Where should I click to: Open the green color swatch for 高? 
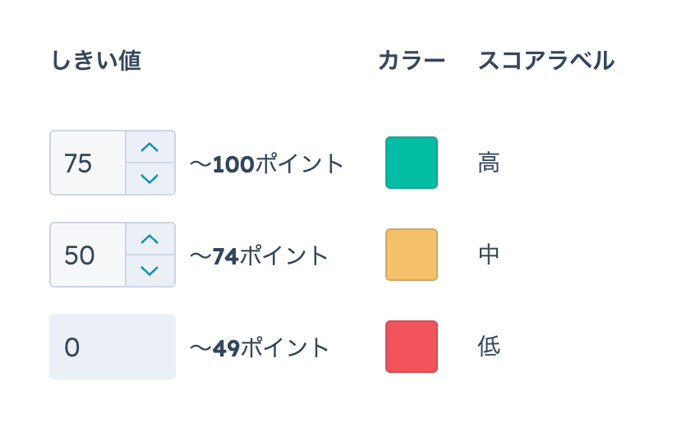coord(411,163)
